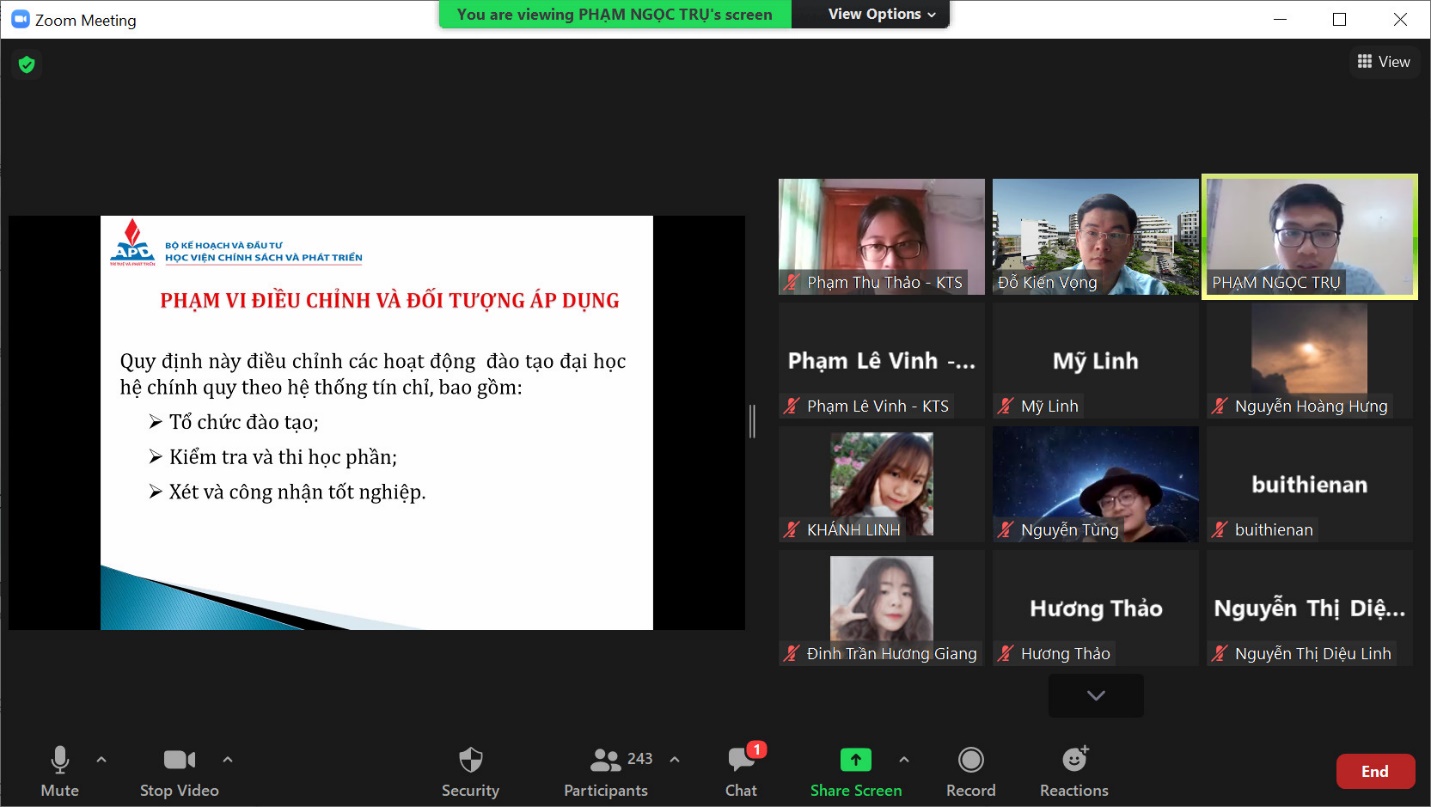Start recording with the Record icon
The image size is (1431, 807).
point(970,761)
